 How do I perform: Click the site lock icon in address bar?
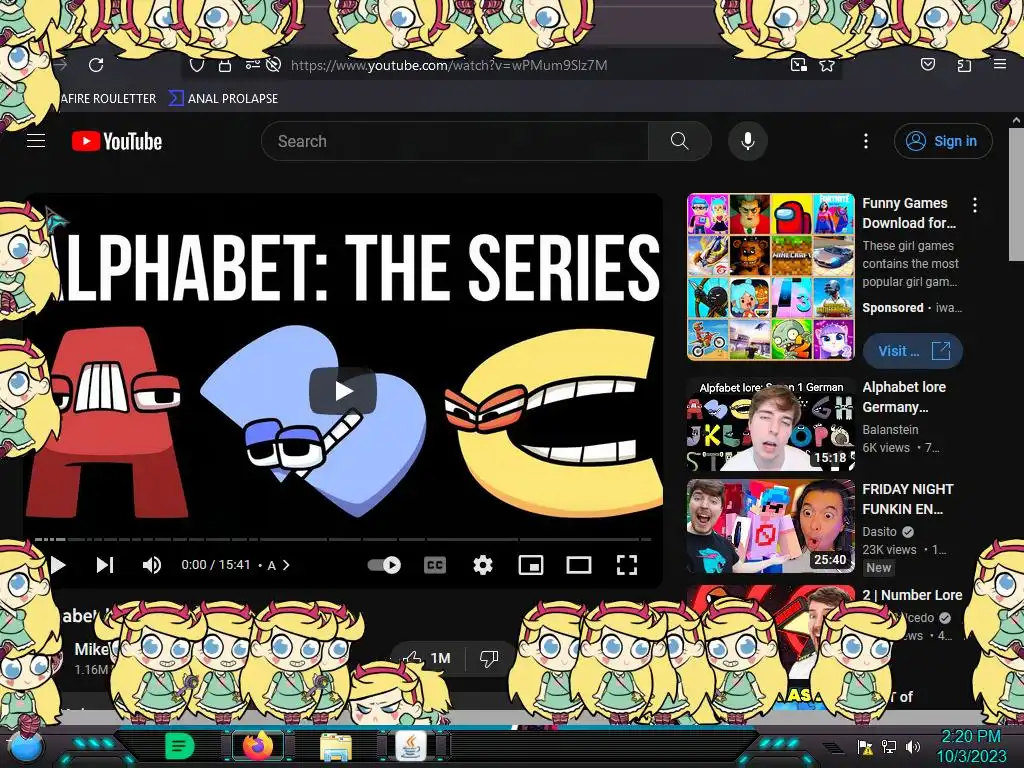[x=225, y=65]
